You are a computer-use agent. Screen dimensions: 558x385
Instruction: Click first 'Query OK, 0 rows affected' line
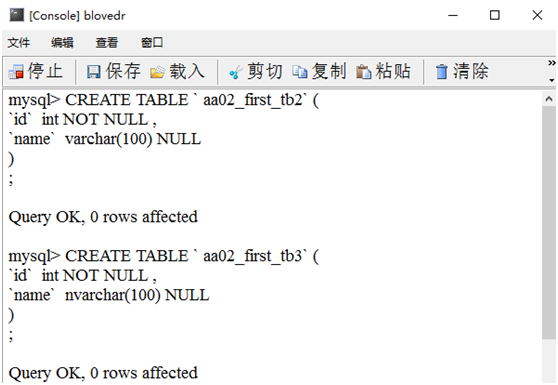click(103, 217)
